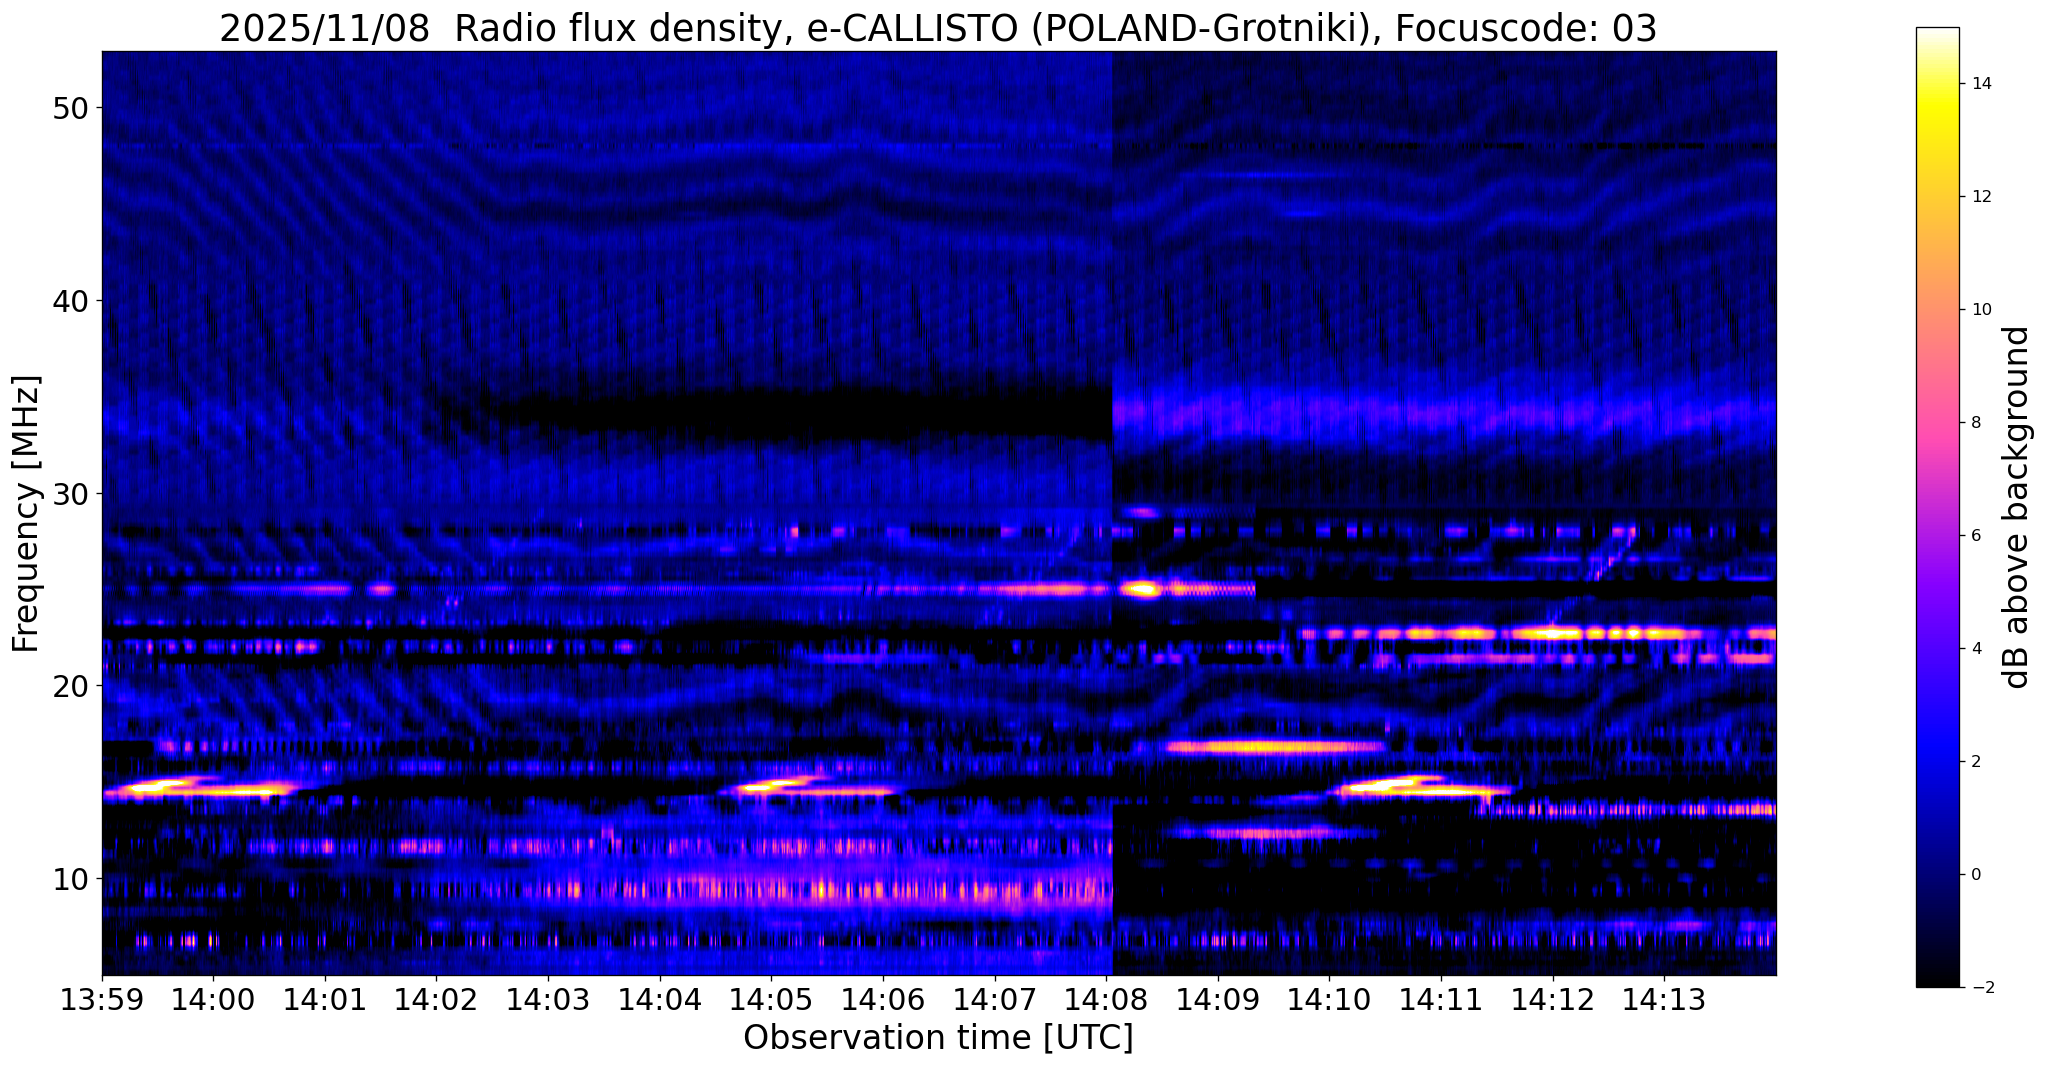
Task: Click the 14:12 time tick label
Action: pyautogui.click(x=1552, y=1000)
